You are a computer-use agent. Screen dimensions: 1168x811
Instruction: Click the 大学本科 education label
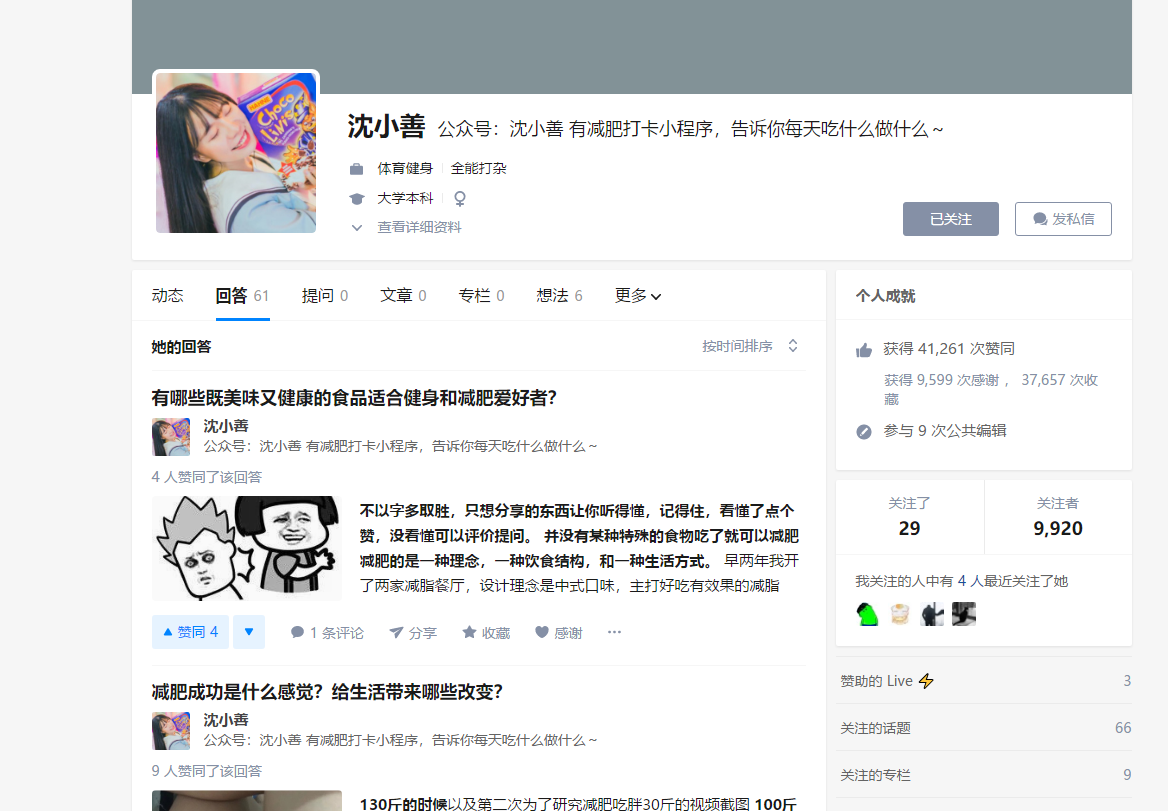pyautogui.click(x=405, y=199)
